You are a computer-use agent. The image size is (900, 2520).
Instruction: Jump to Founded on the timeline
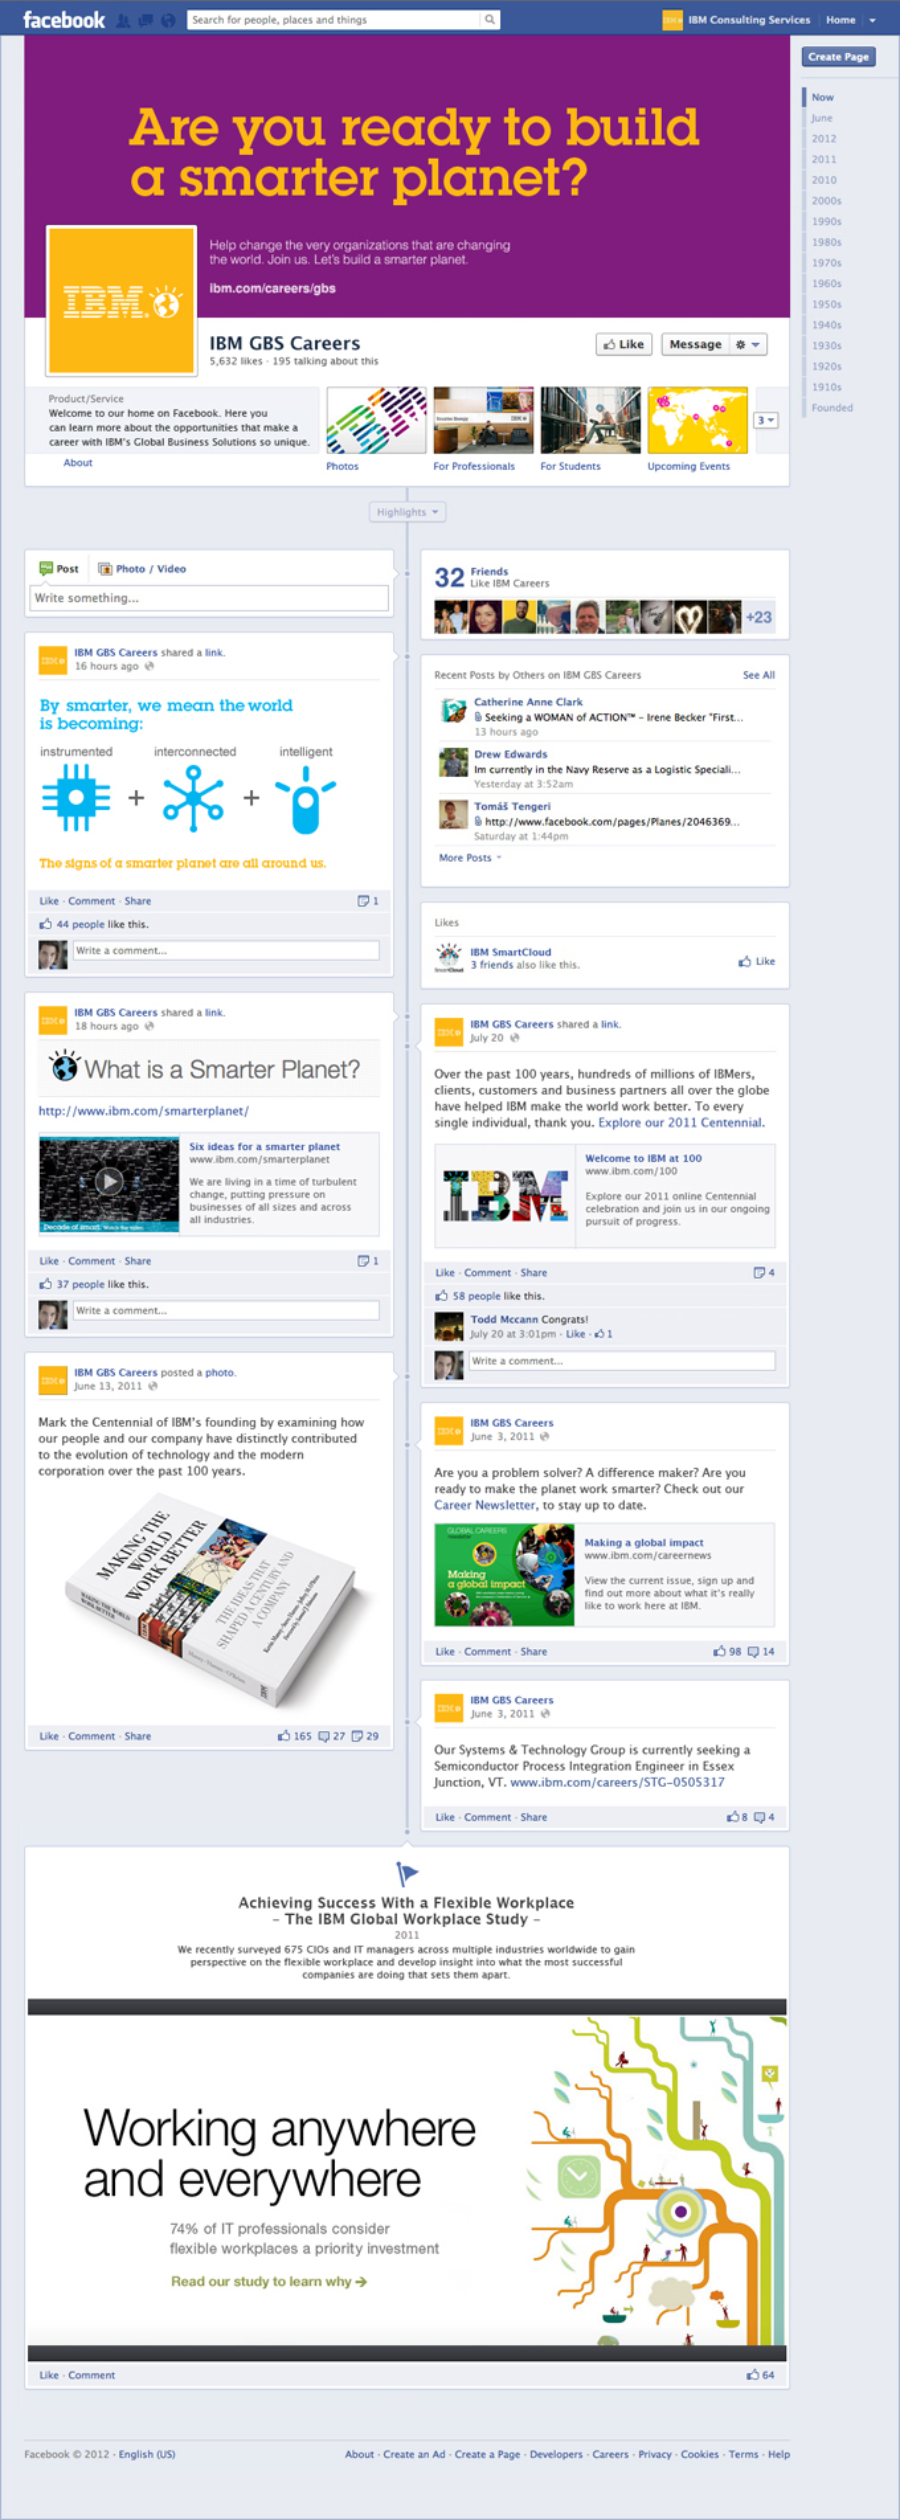(831, 408)
